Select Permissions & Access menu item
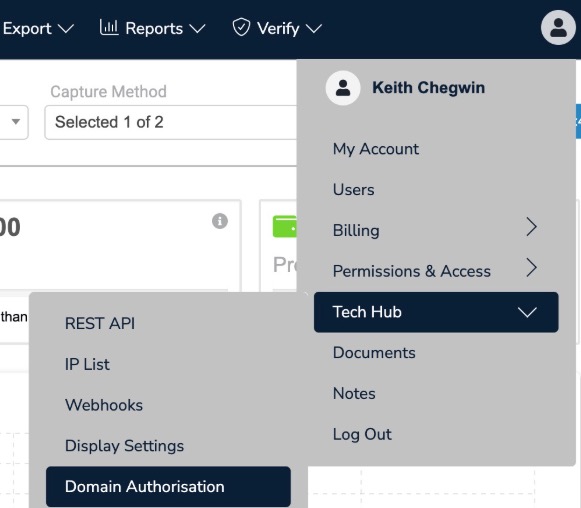 pyautogui.click(x=436, y=271)
